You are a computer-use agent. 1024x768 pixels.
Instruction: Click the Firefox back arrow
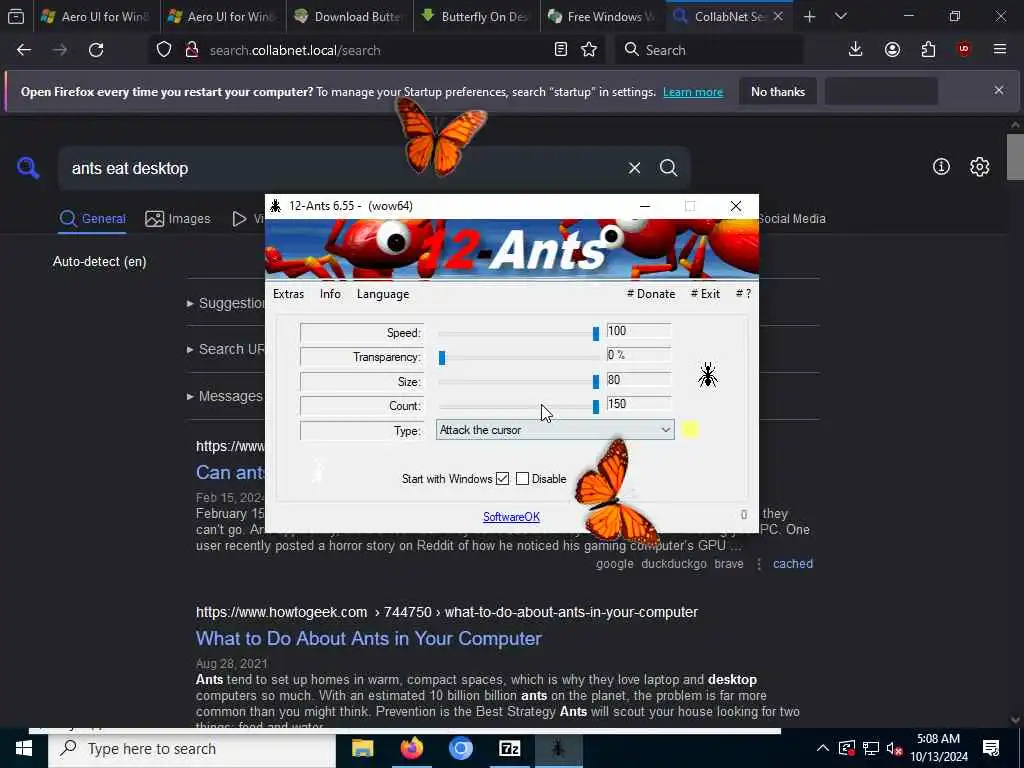[24, 50]
